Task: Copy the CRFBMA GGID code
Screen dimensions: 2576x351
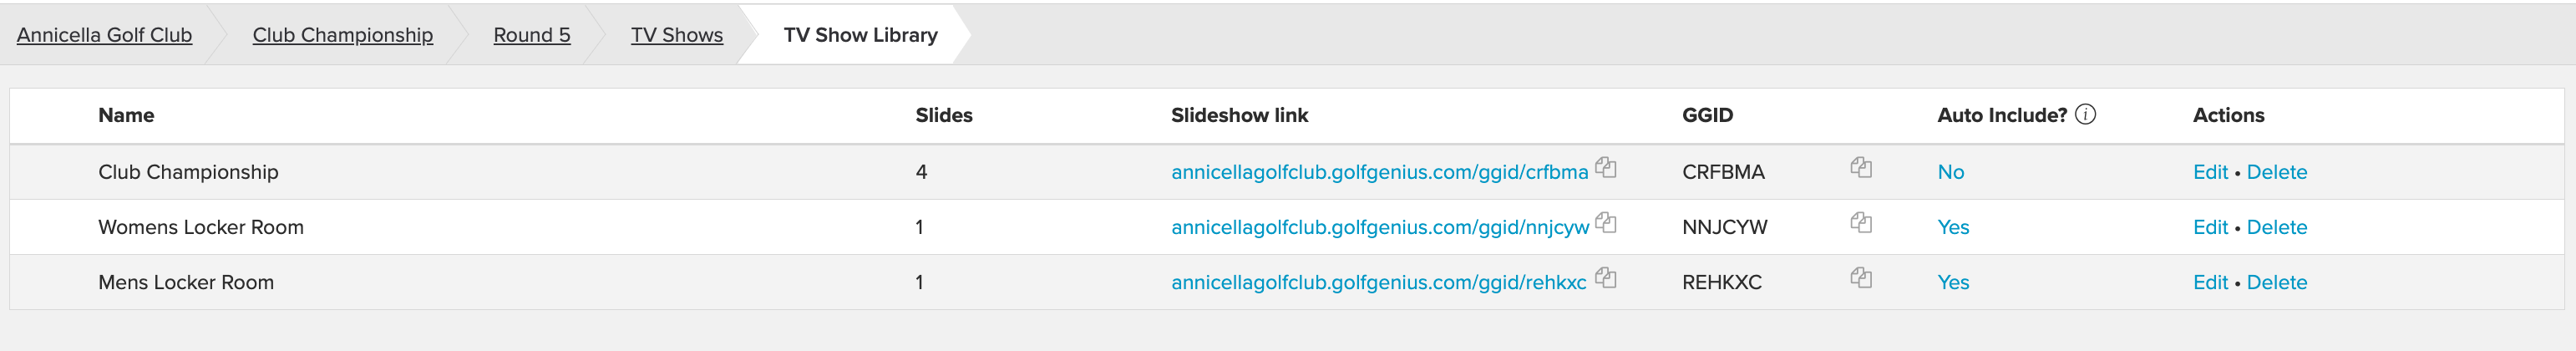Action: 1860,168
